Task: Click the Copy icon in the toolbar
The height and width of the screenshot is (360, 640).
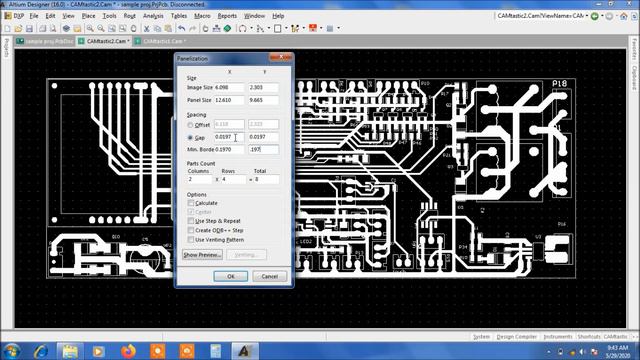Action: 157,29
